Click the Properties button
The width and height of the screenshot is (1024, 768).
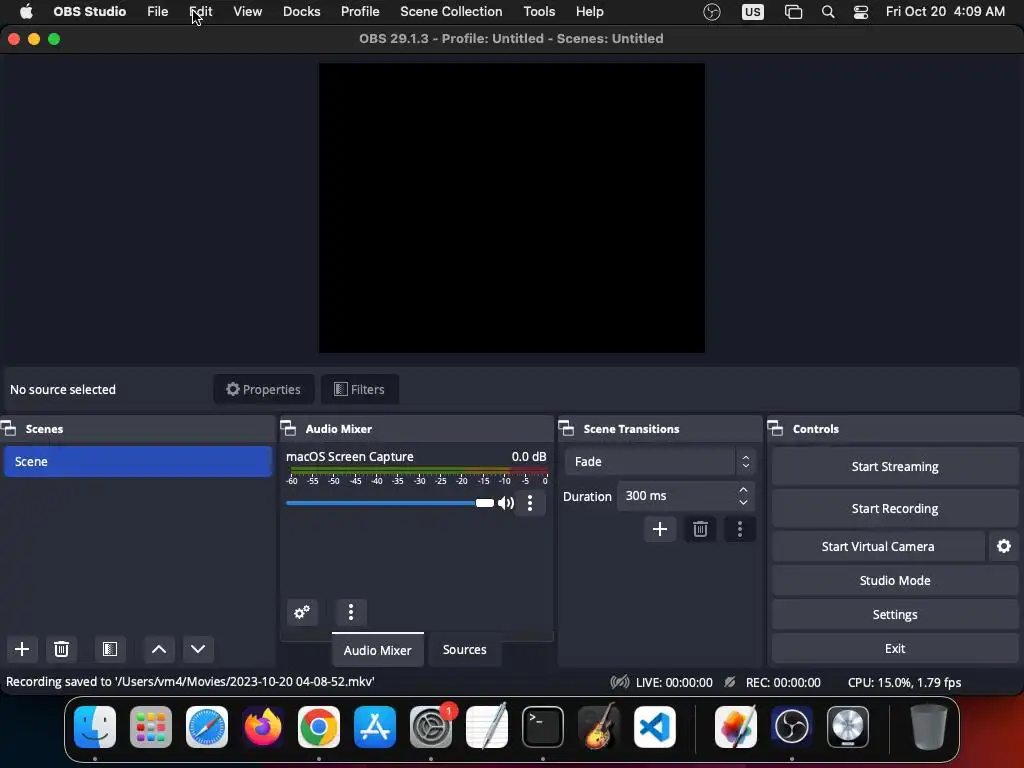264,389
